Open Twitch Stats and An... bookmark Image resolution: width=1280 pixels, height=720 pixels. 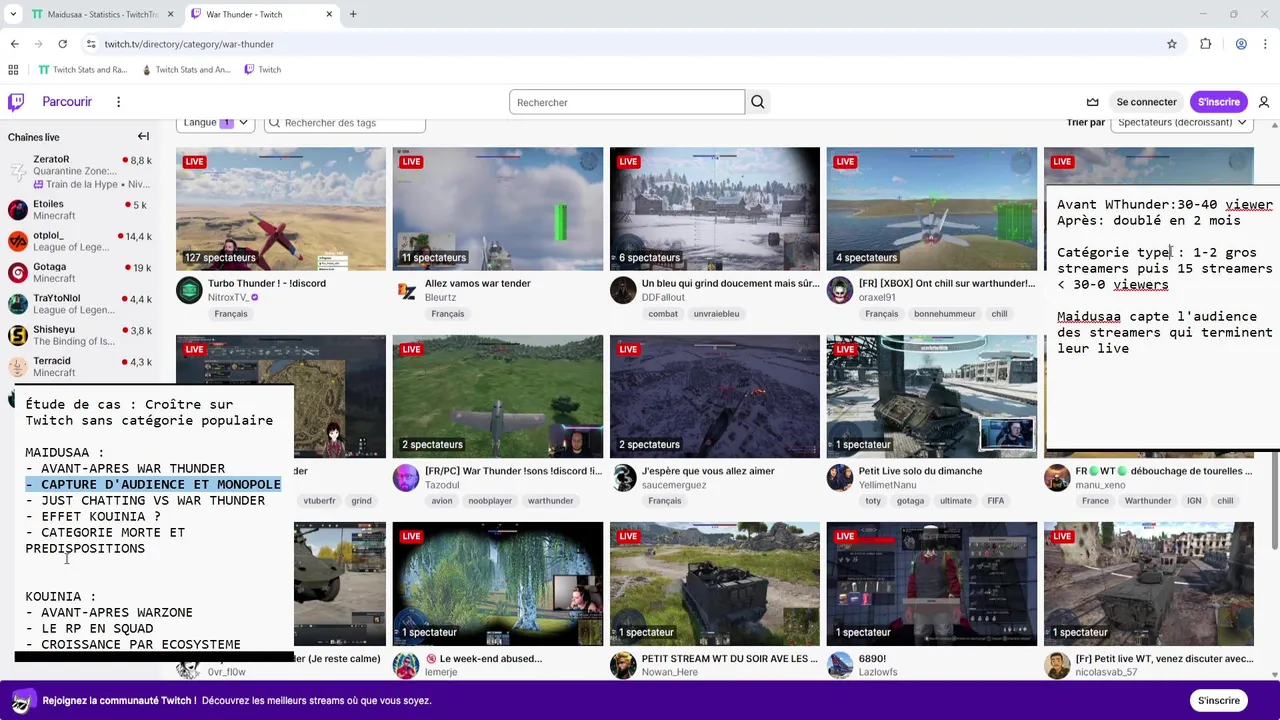(187, 70)
